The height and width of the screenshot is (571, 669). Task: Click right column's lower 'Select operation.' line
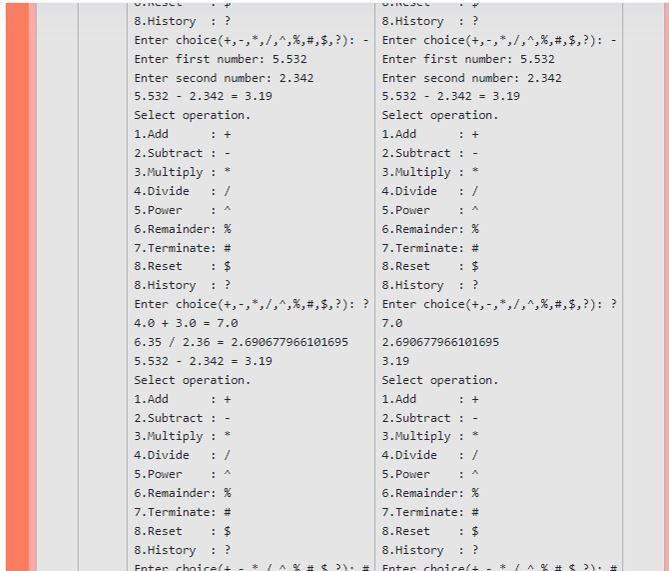click(x=440, y=380)
